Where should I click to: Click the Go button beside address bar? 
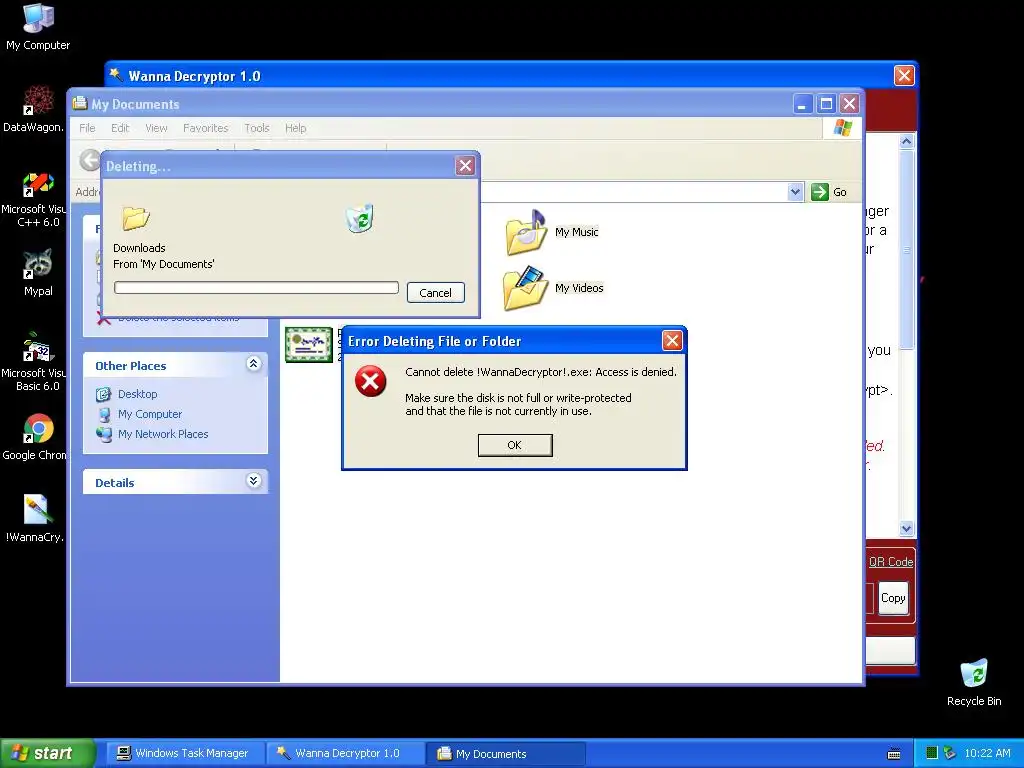[829, 192]
